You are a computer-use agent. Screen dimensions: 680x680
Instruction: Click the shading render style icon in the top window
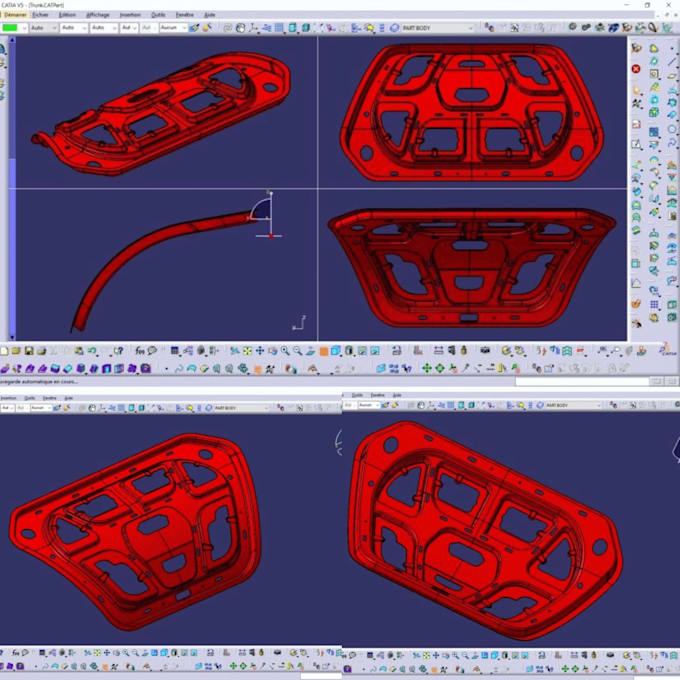point(349,350)
